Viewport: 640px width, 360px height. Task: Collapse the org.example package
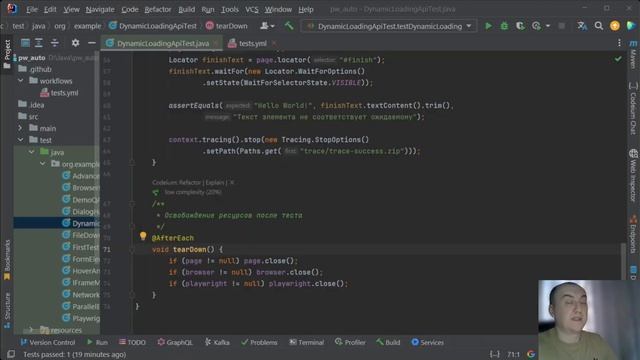point(42,164)
